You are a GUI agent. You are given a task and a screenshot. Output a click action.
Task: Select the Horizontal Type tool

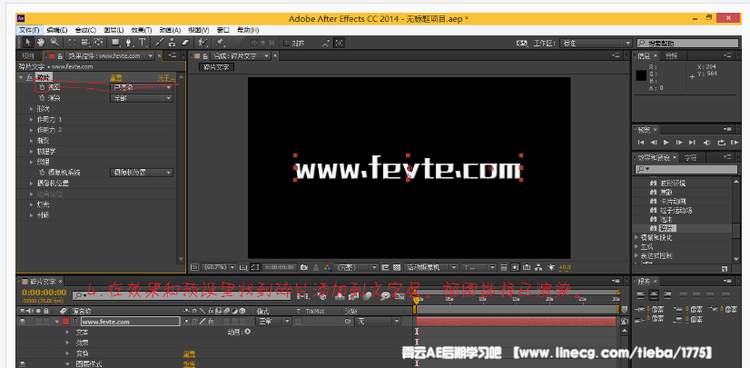pyautogui.click(x=142, y=43)
